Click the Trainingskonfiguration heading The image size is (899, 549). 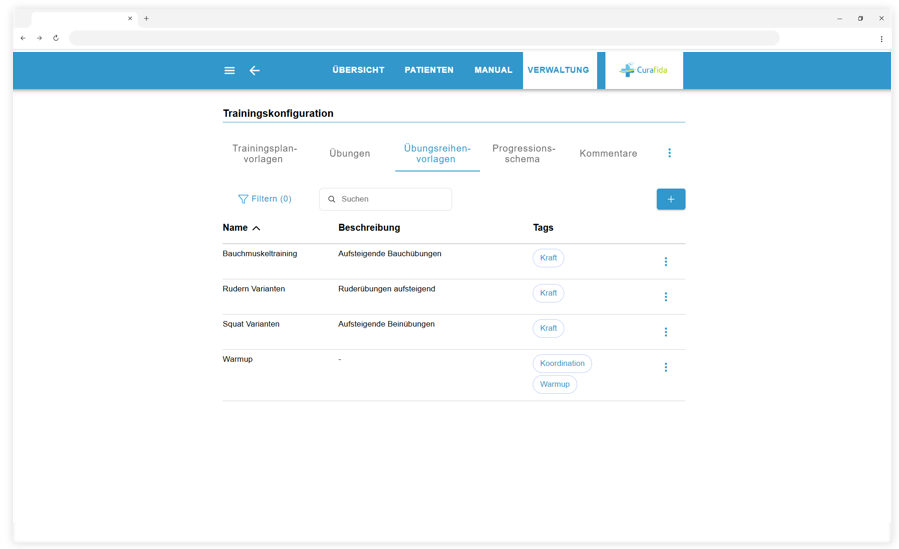click(278, 113)
